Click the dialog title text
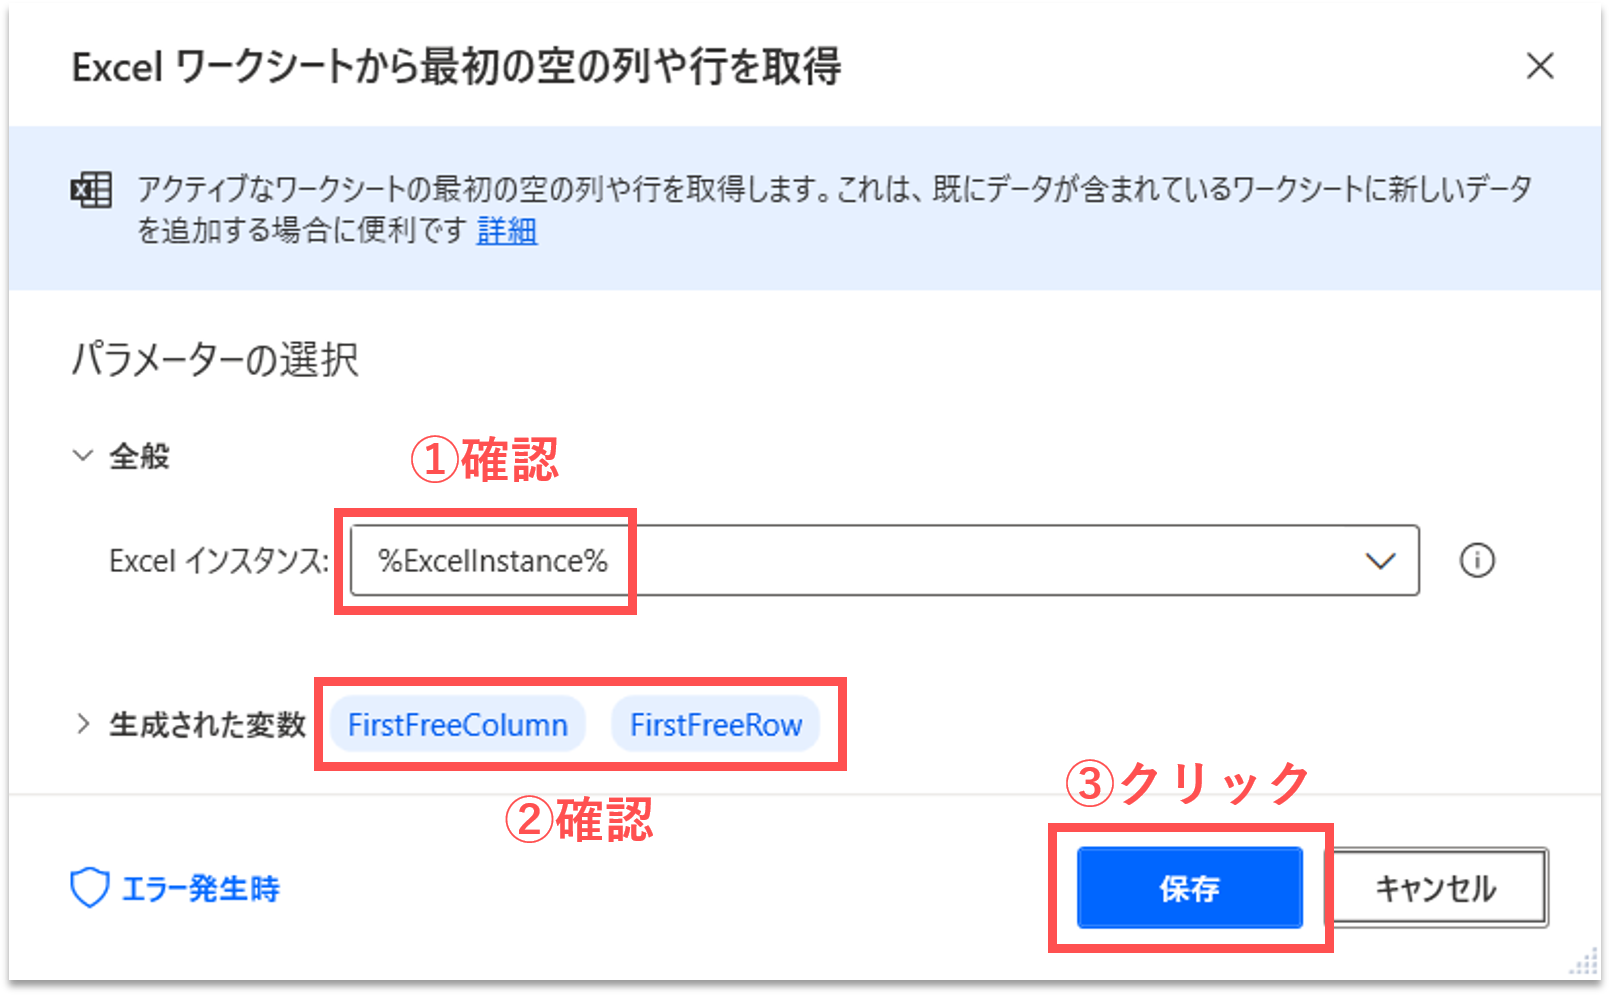Screen dimensions: 1610x995 pos(456,67)
